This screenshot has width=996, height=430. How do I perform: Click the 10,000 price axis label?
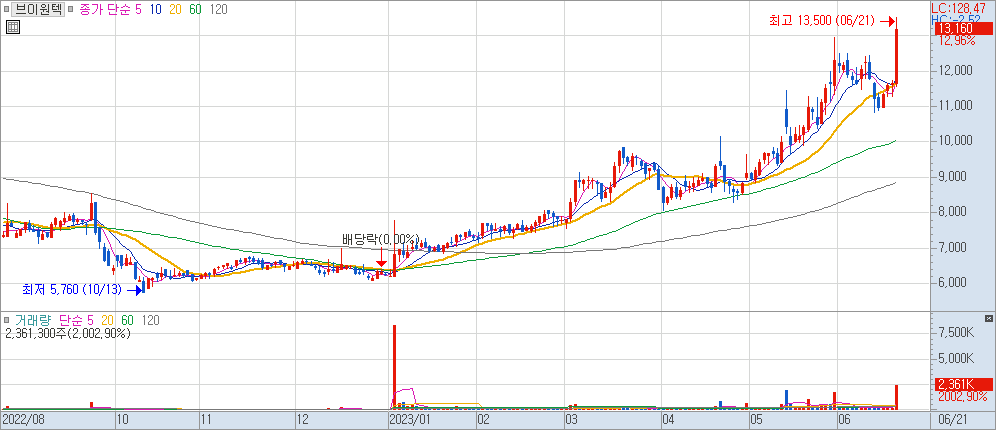[955, 140]
